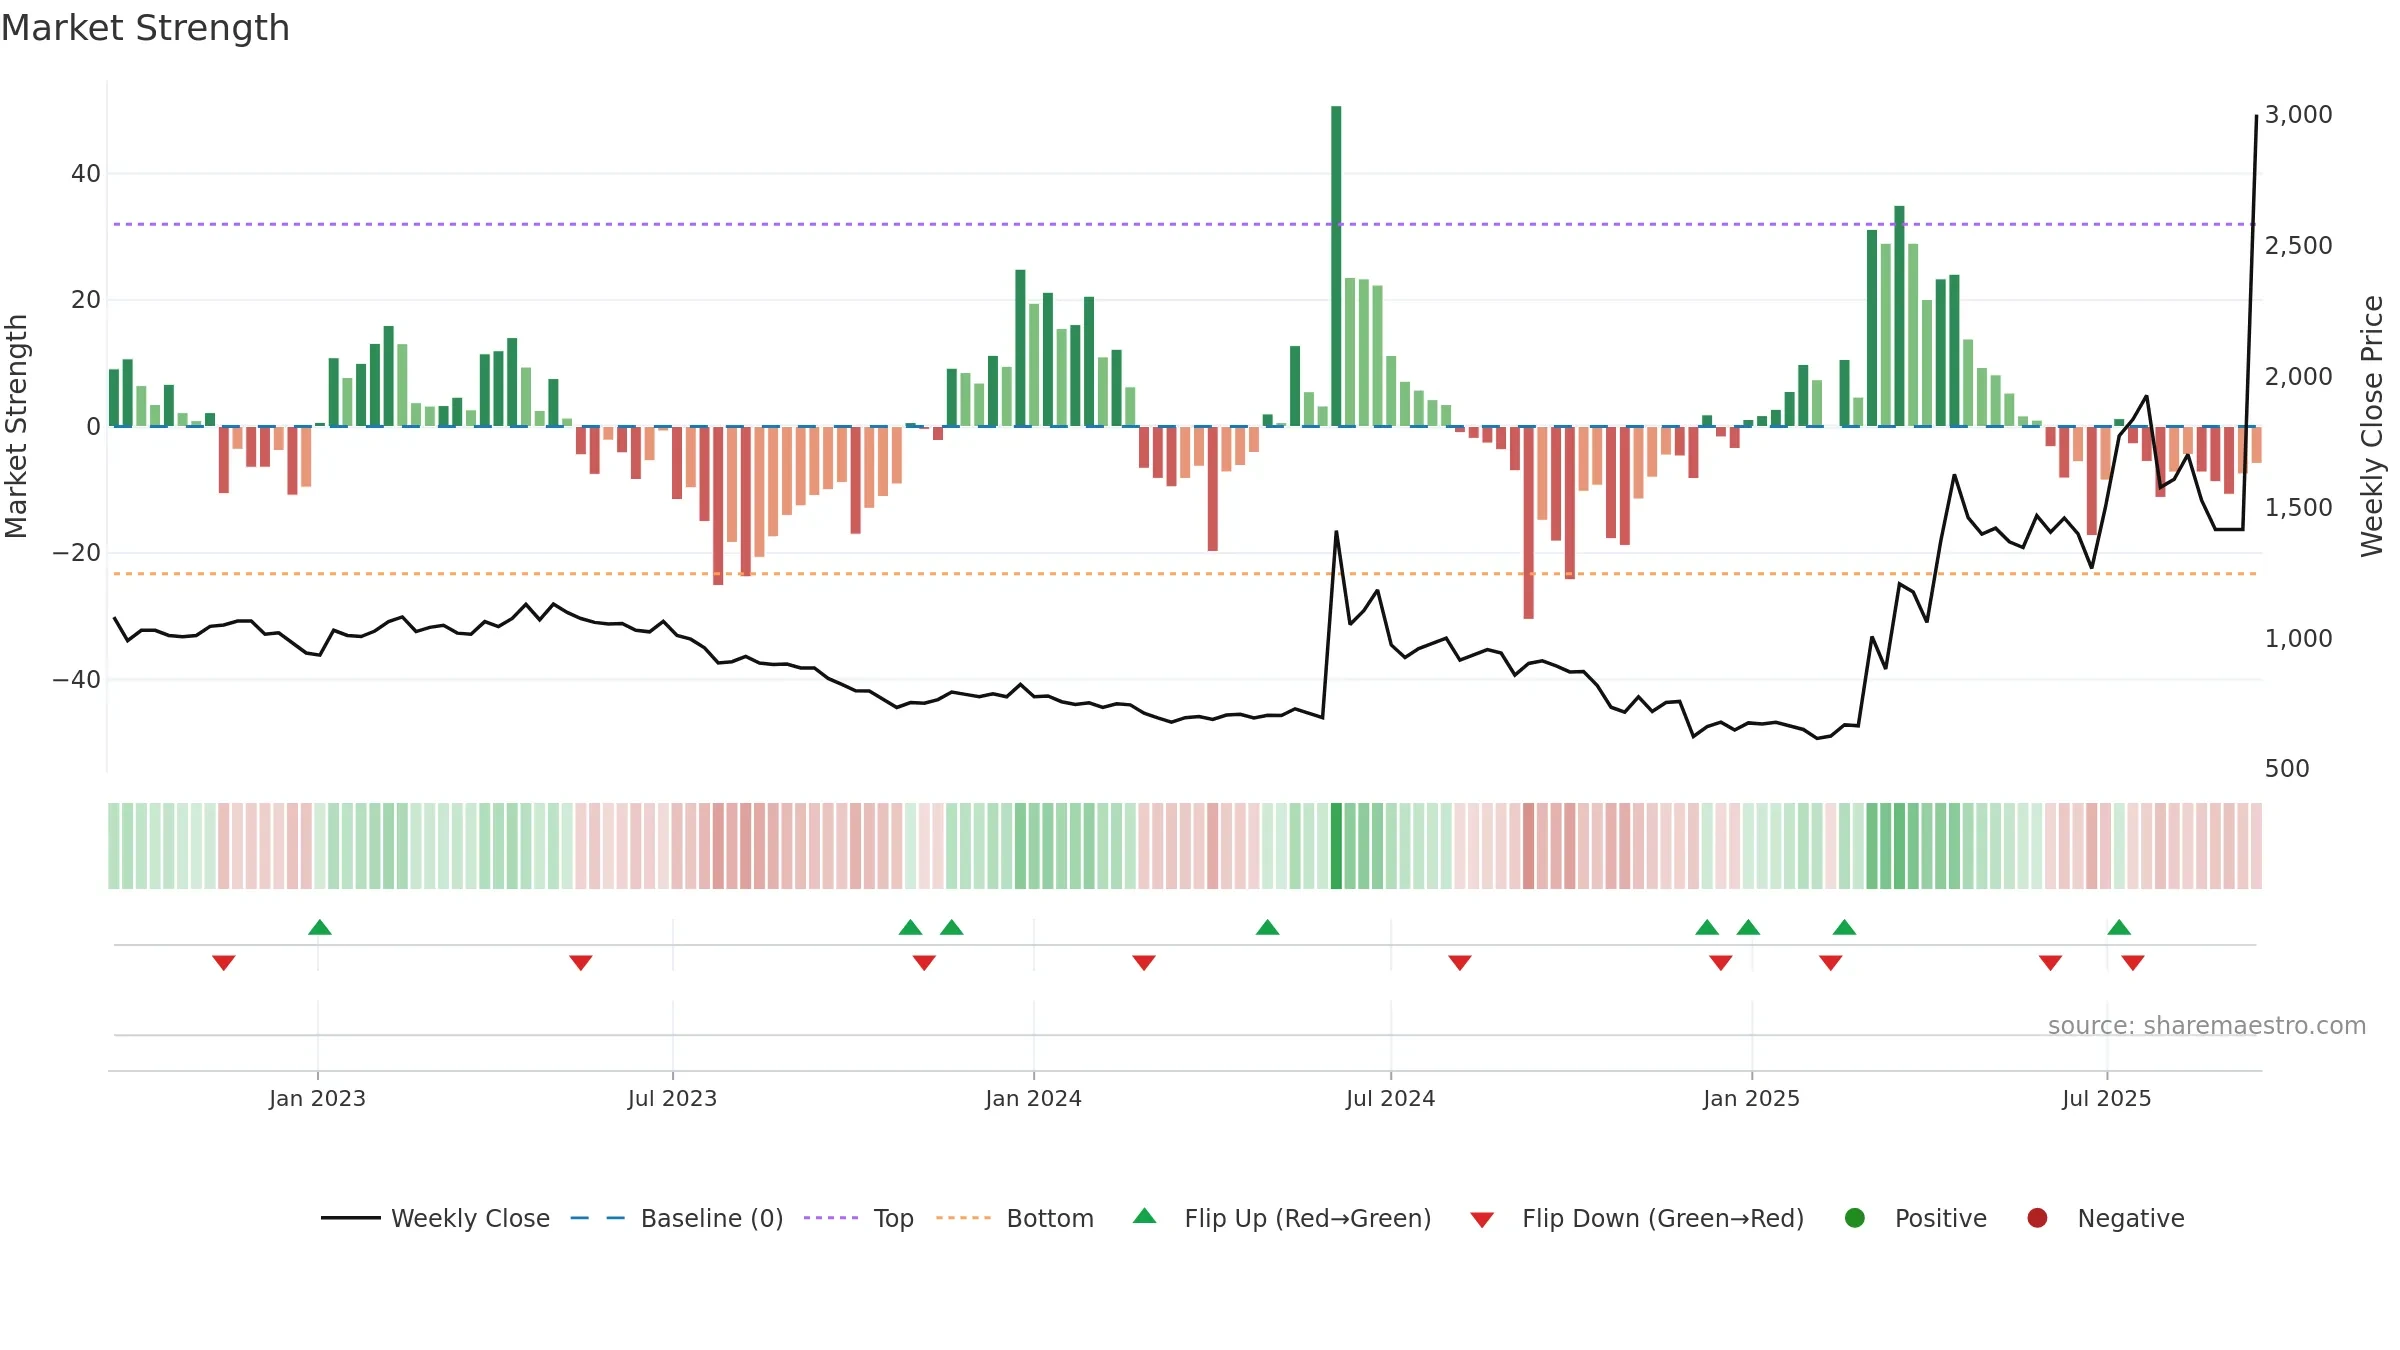
Task: Click the 2,500 price axis tick label
Action: 2299,246
